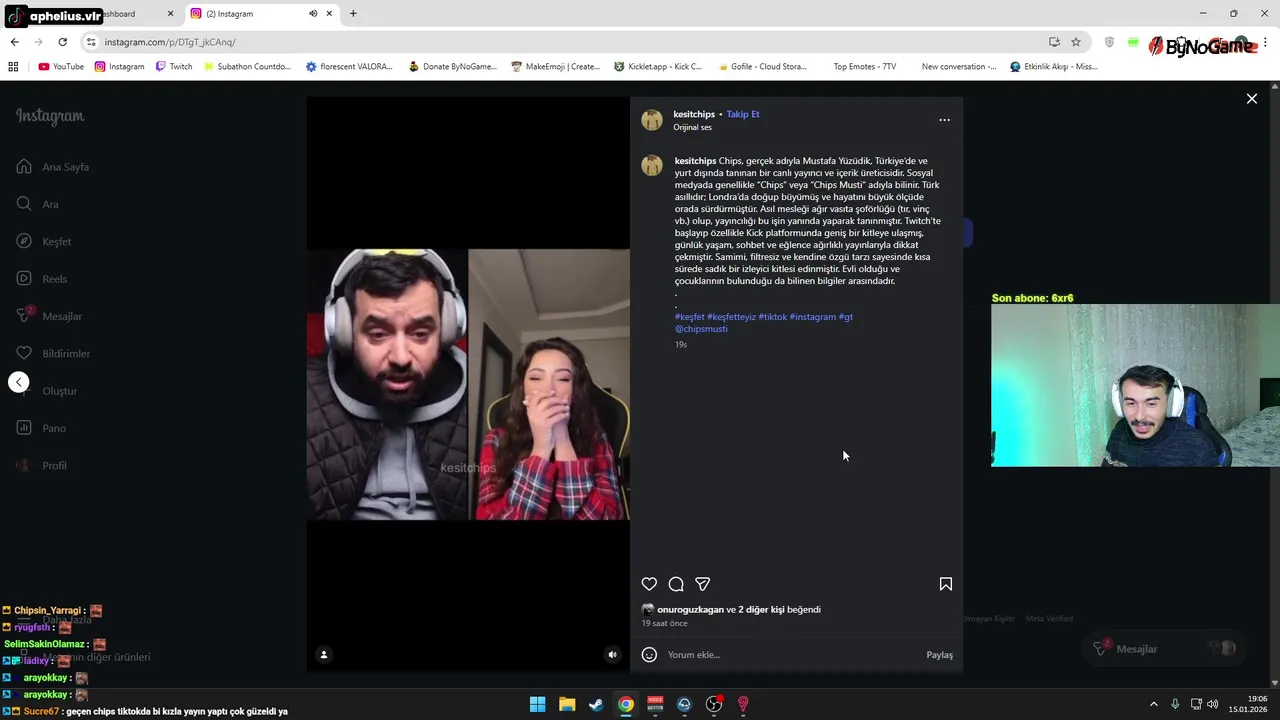Screen dimensions: 1280x720
Task: Open the #keşfet hashtag
Action: point(689,317)
